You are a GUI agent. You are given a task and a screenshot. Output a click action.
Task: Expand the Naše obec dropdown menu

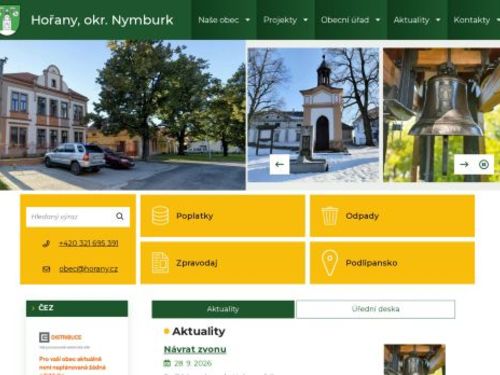[x=224, y=20]
